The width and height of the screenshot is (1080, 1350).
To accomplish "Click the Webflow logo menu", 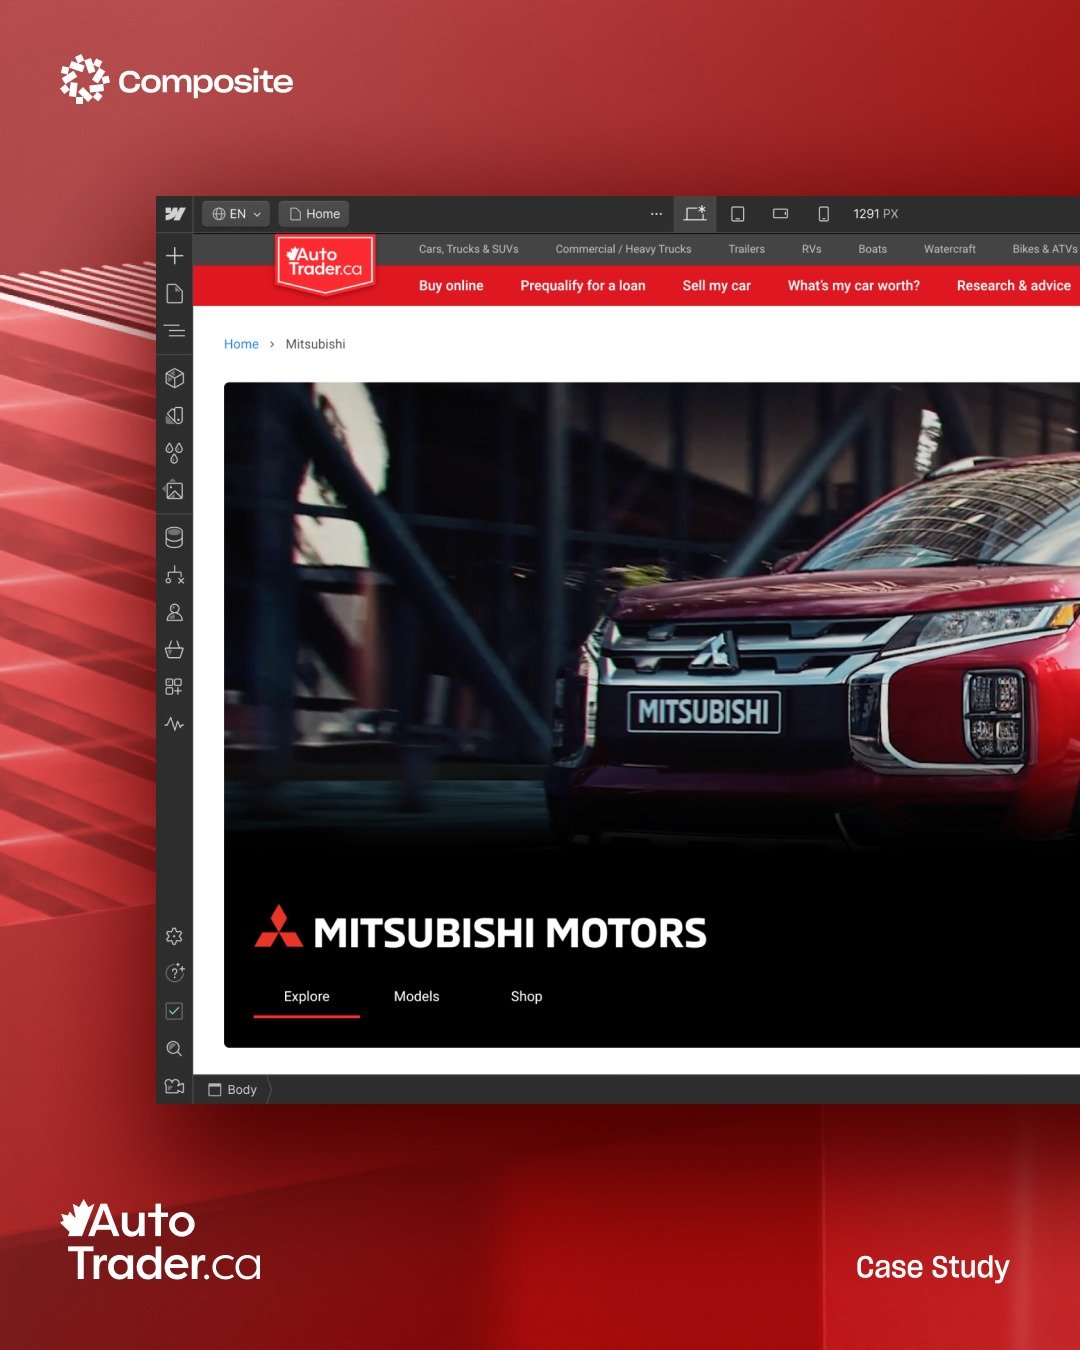I will coord(175,214).
